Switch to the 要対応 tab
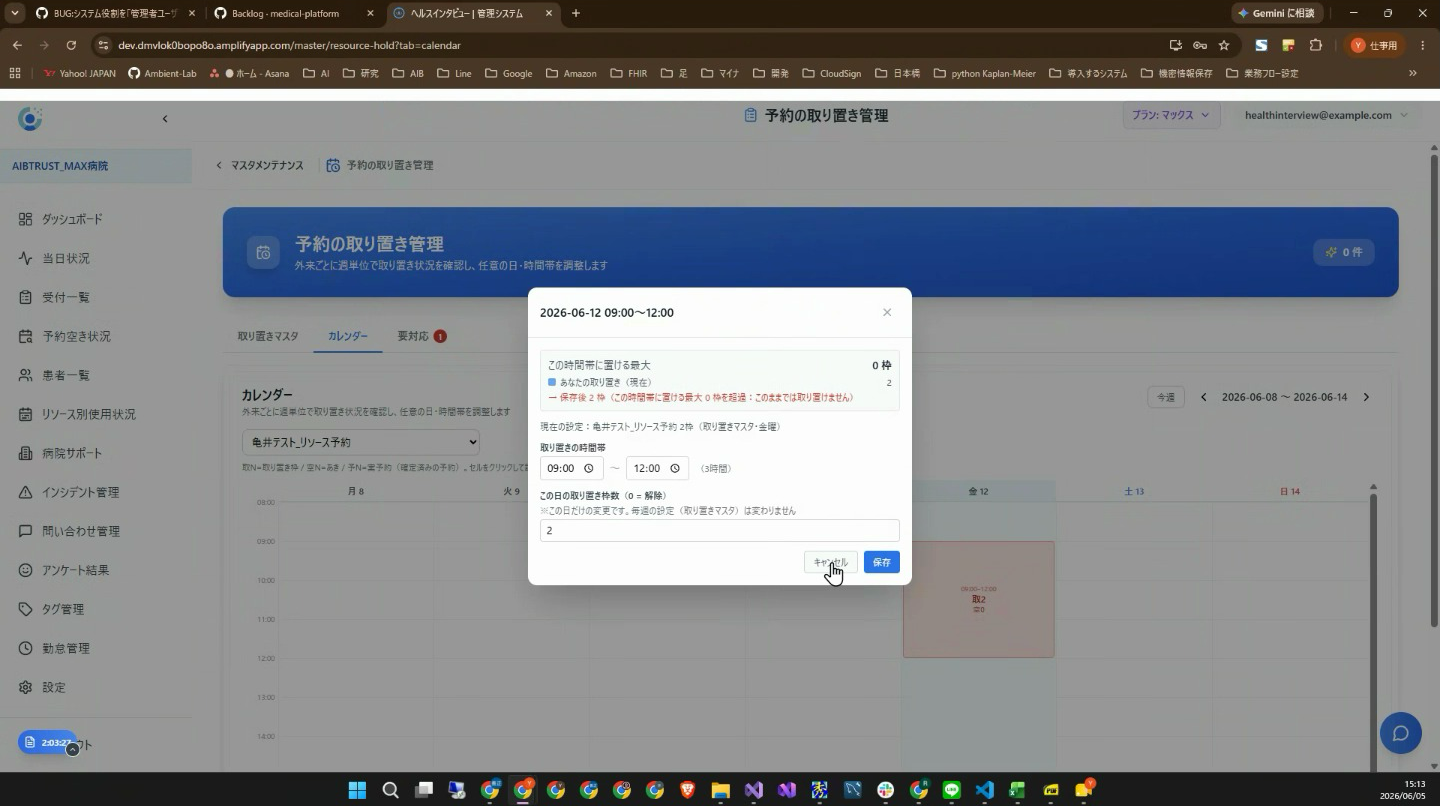1440x806 pixels. tap(421, 336)
